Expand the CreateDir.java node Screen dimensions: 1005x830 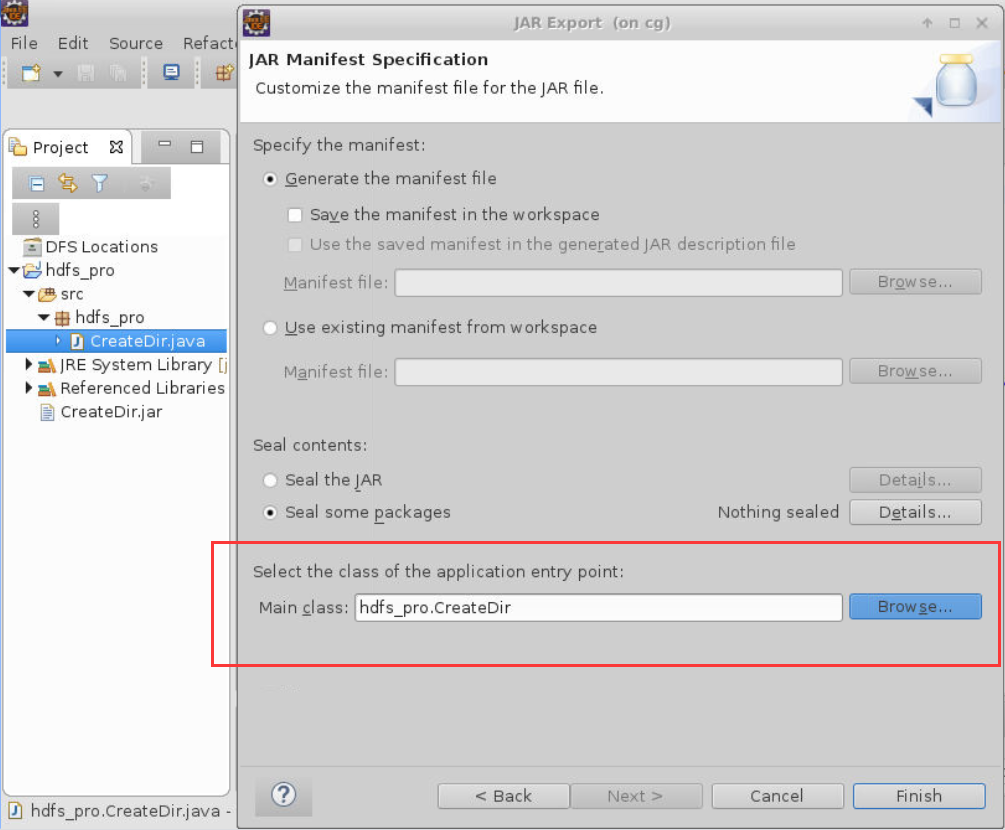coord(58,341)
